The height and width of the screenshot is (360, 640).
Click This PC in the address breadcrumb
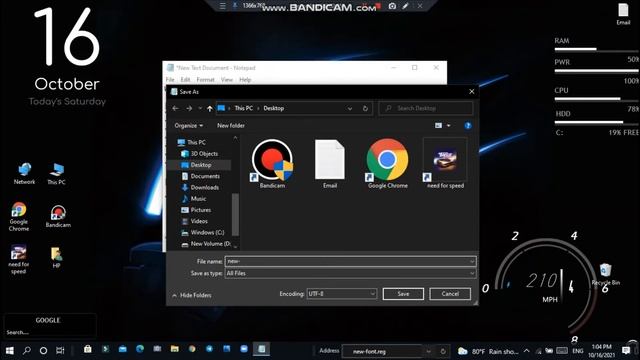point(244,109)
